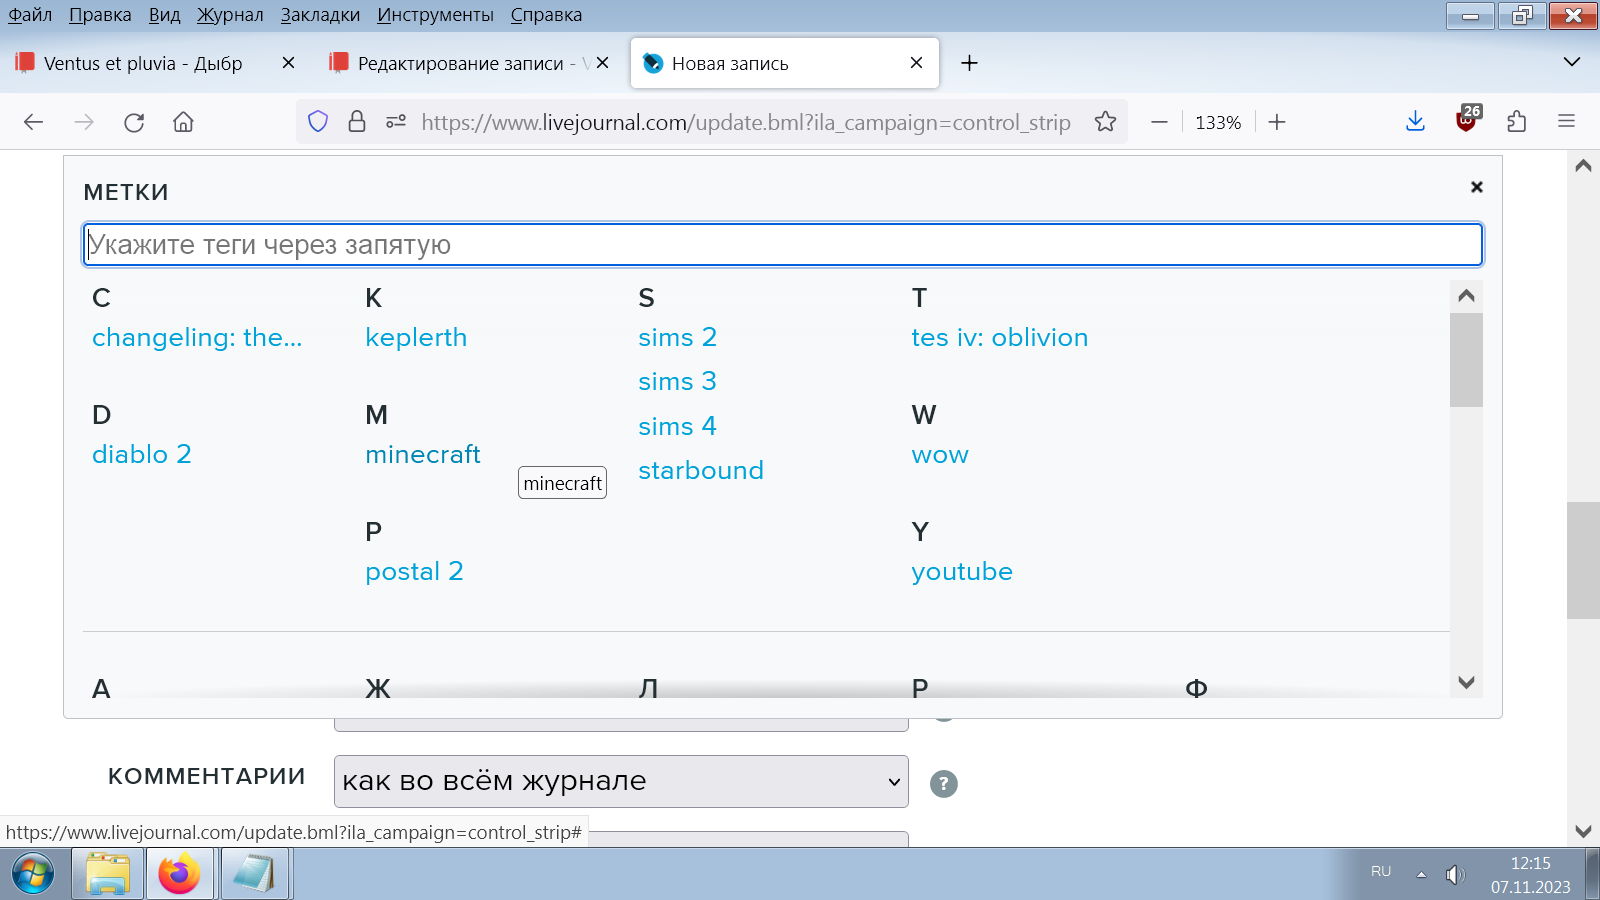Add tag sims 3

coord(677,381)
